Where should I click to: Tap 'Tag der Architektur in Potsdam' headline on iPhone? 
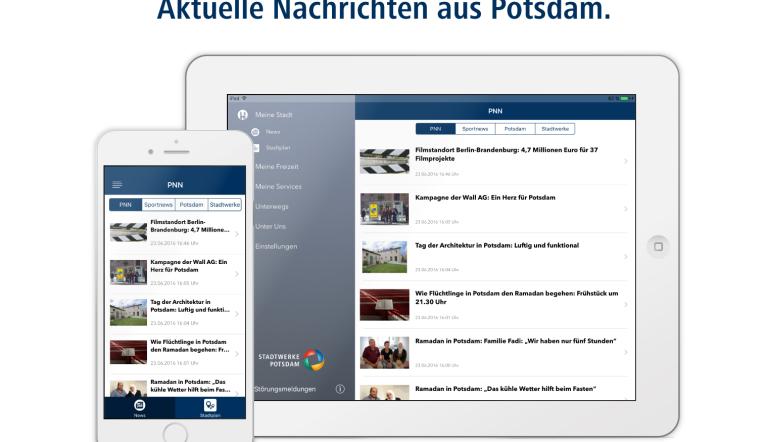(190, 306)
